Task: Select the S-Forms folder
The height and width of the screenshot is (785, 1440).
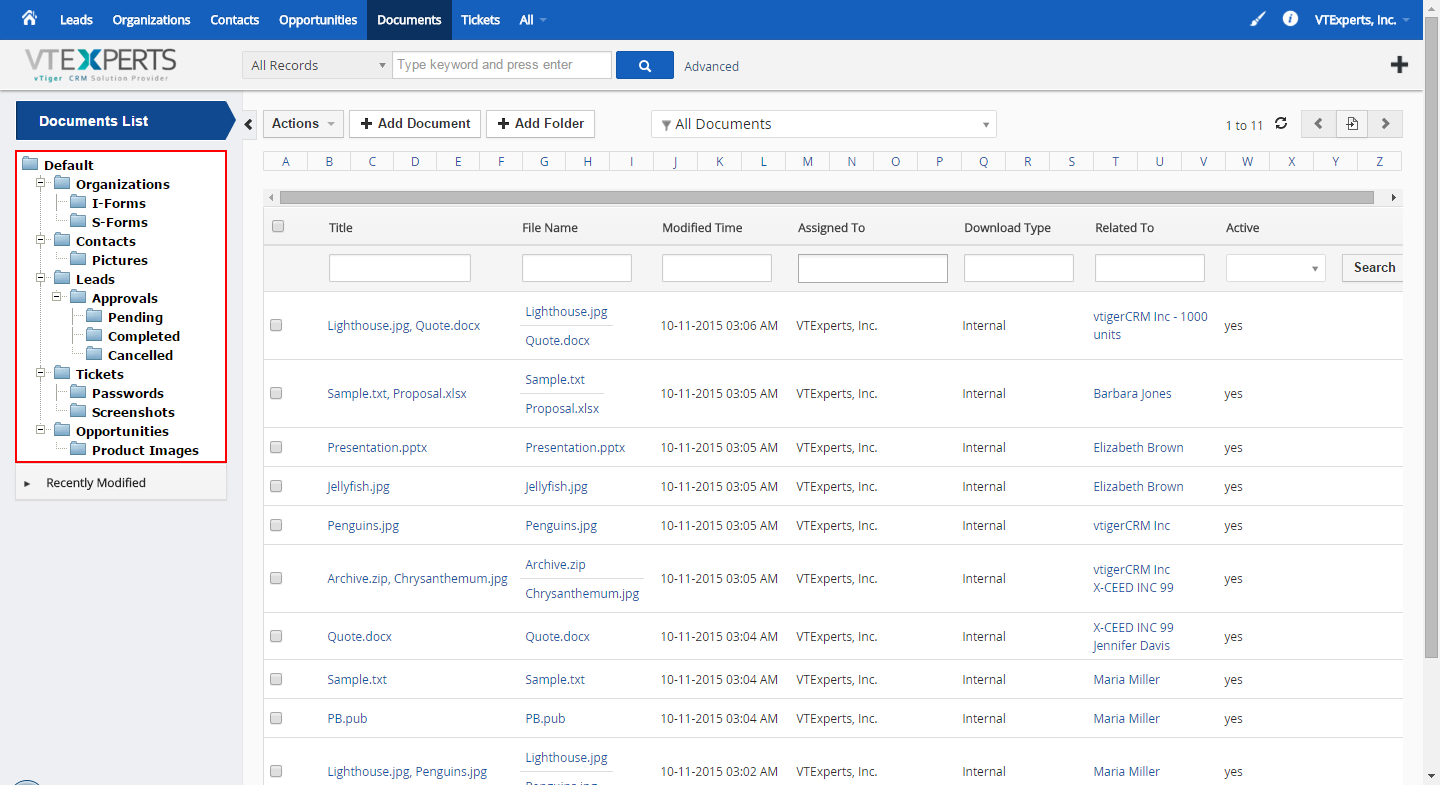Action: click(x=119, y=222)
